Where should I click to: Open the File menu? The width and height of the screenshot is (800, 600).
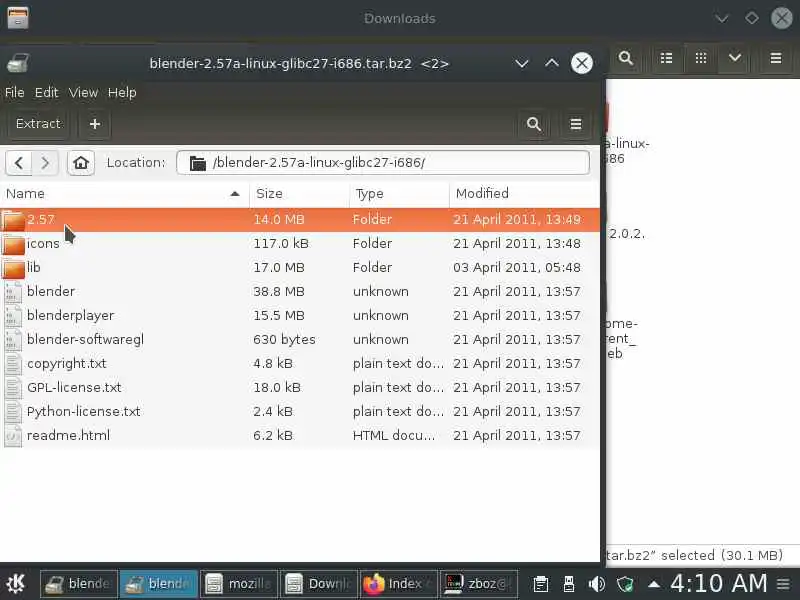click(x=14, y=92)
